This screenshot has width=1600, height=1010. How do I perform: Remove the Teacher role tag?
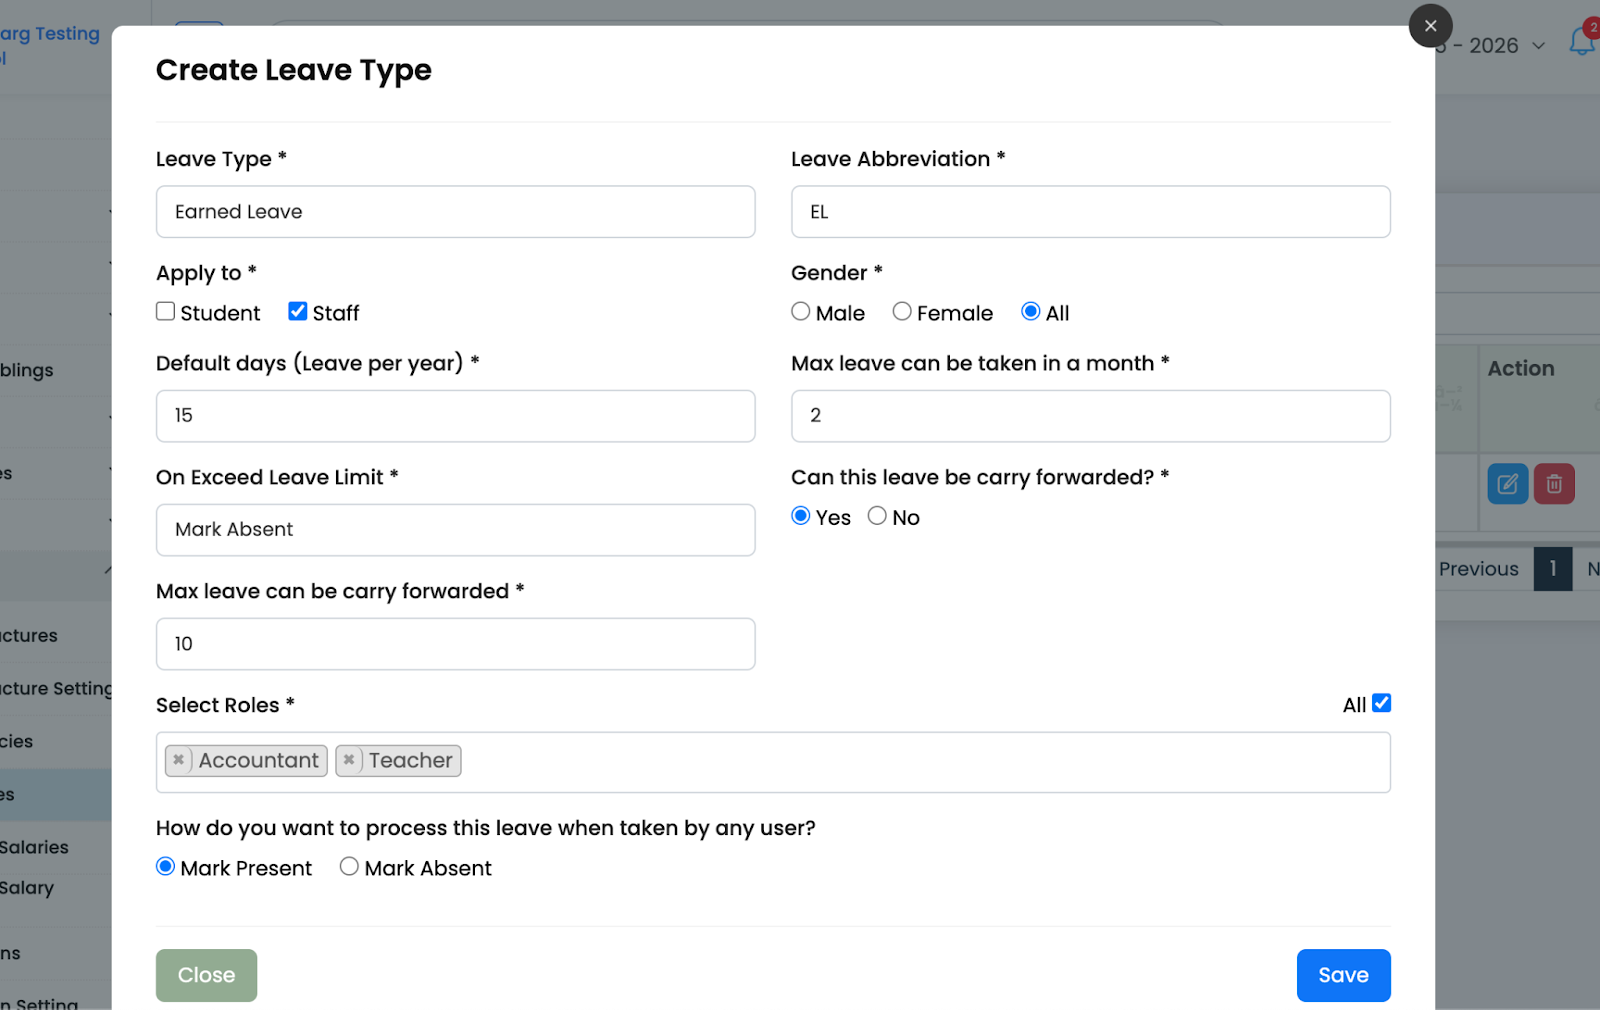(349, 760)
